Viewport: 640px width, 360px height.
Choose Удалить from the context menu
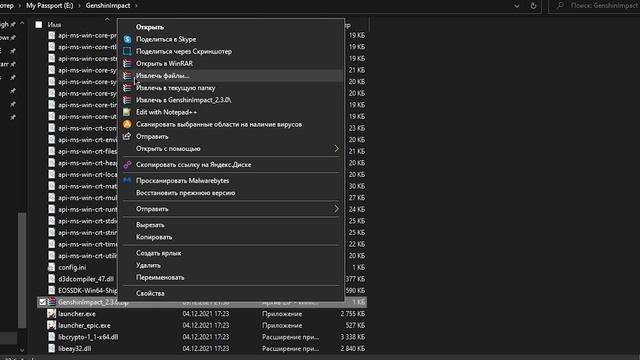coord(148,265)
